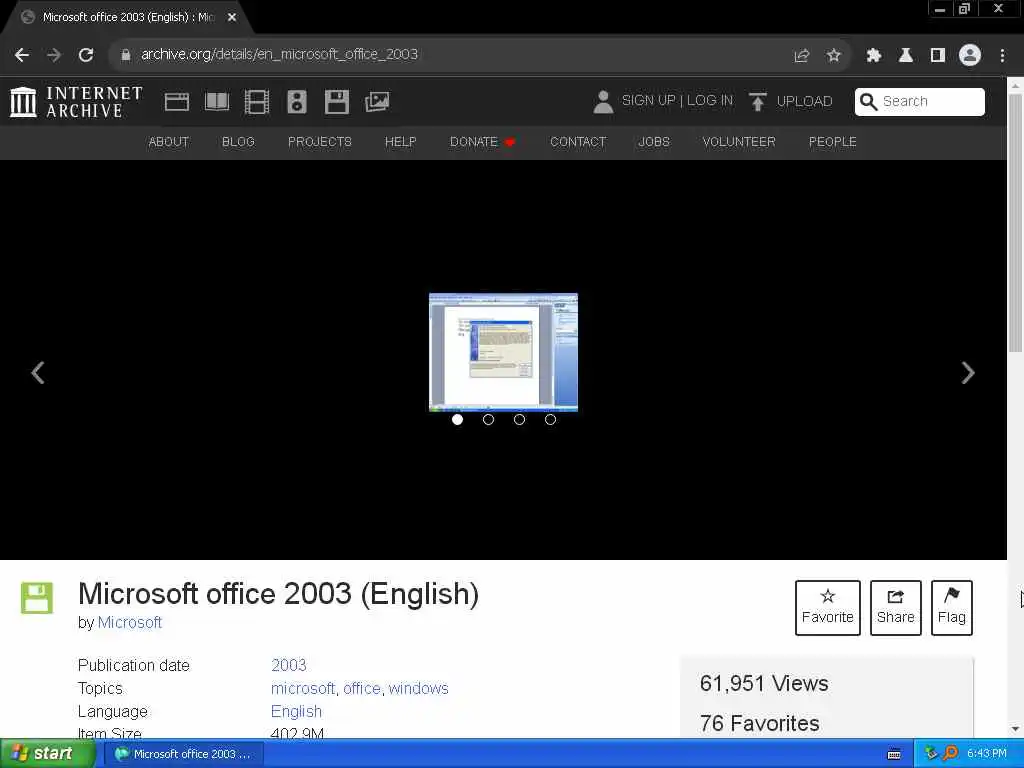Click the scrollbar down arrow
This screenshot has width=1024, height=768.
[1015, 728]
